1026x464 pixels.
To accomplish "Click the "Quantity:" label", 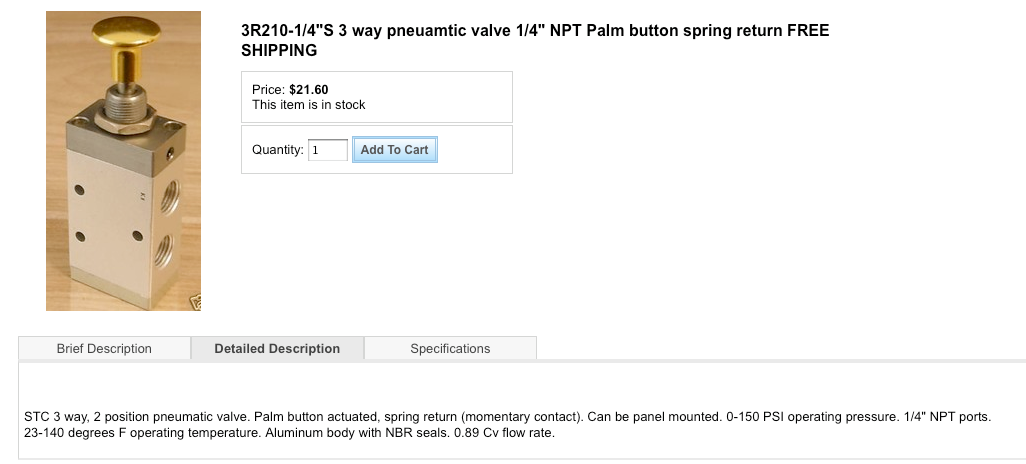I will click(x=277, y=150).
